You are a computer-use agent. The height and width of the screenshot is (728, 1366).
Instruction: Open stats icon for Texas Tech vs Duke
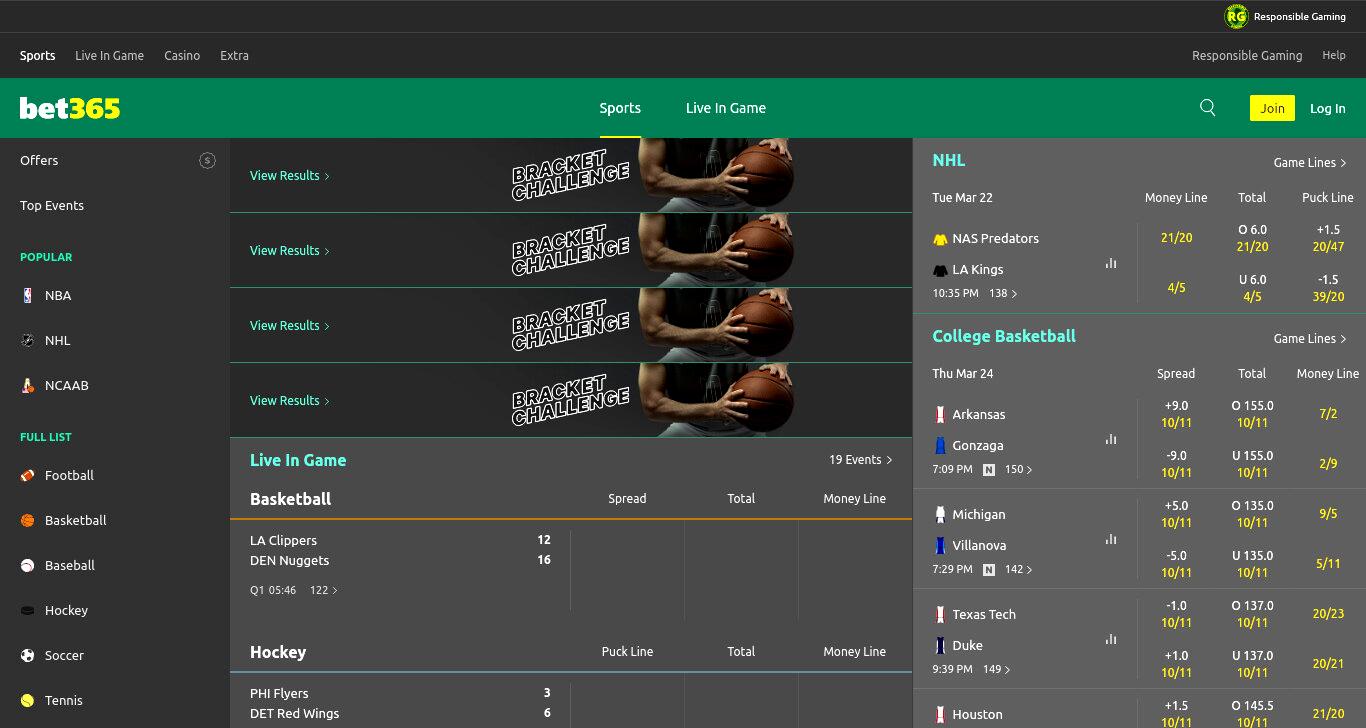coord(1111,639)
